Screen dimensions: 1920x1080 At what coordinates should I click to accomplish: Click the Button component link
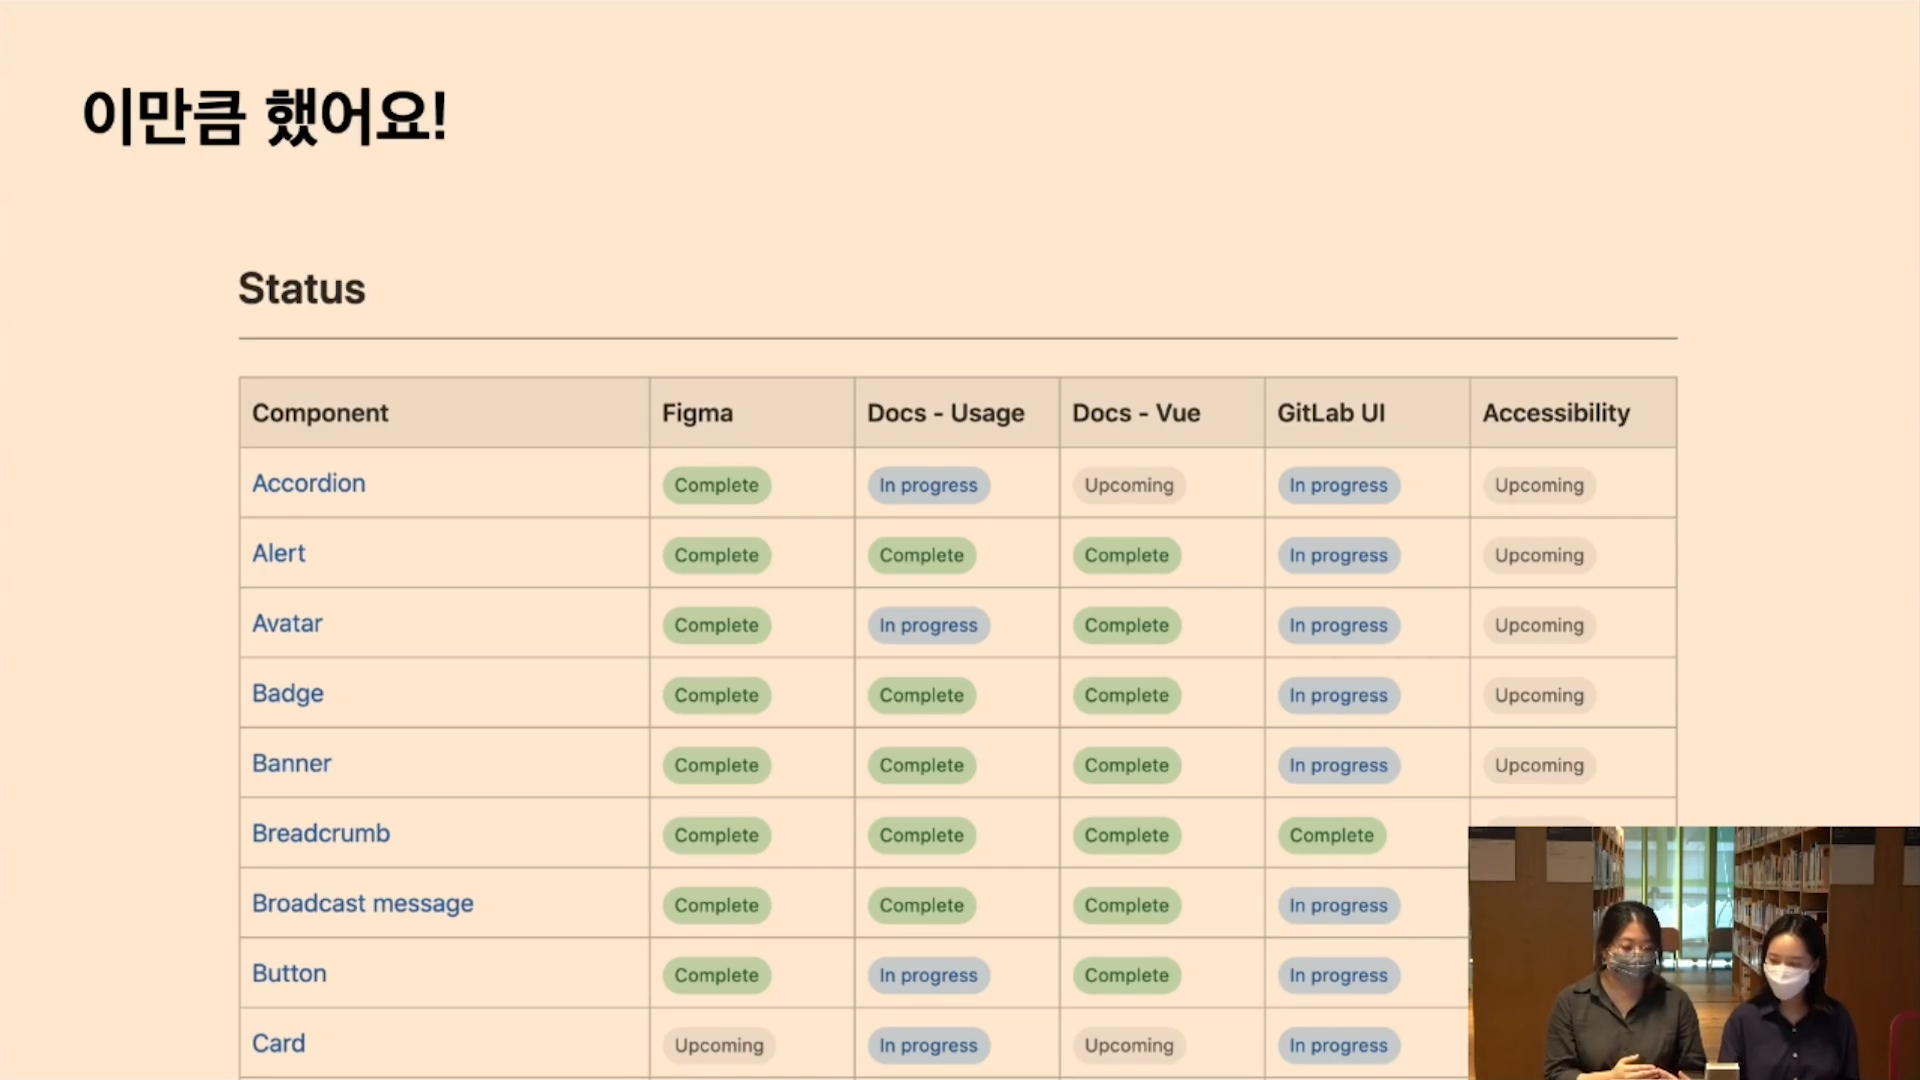289,973
